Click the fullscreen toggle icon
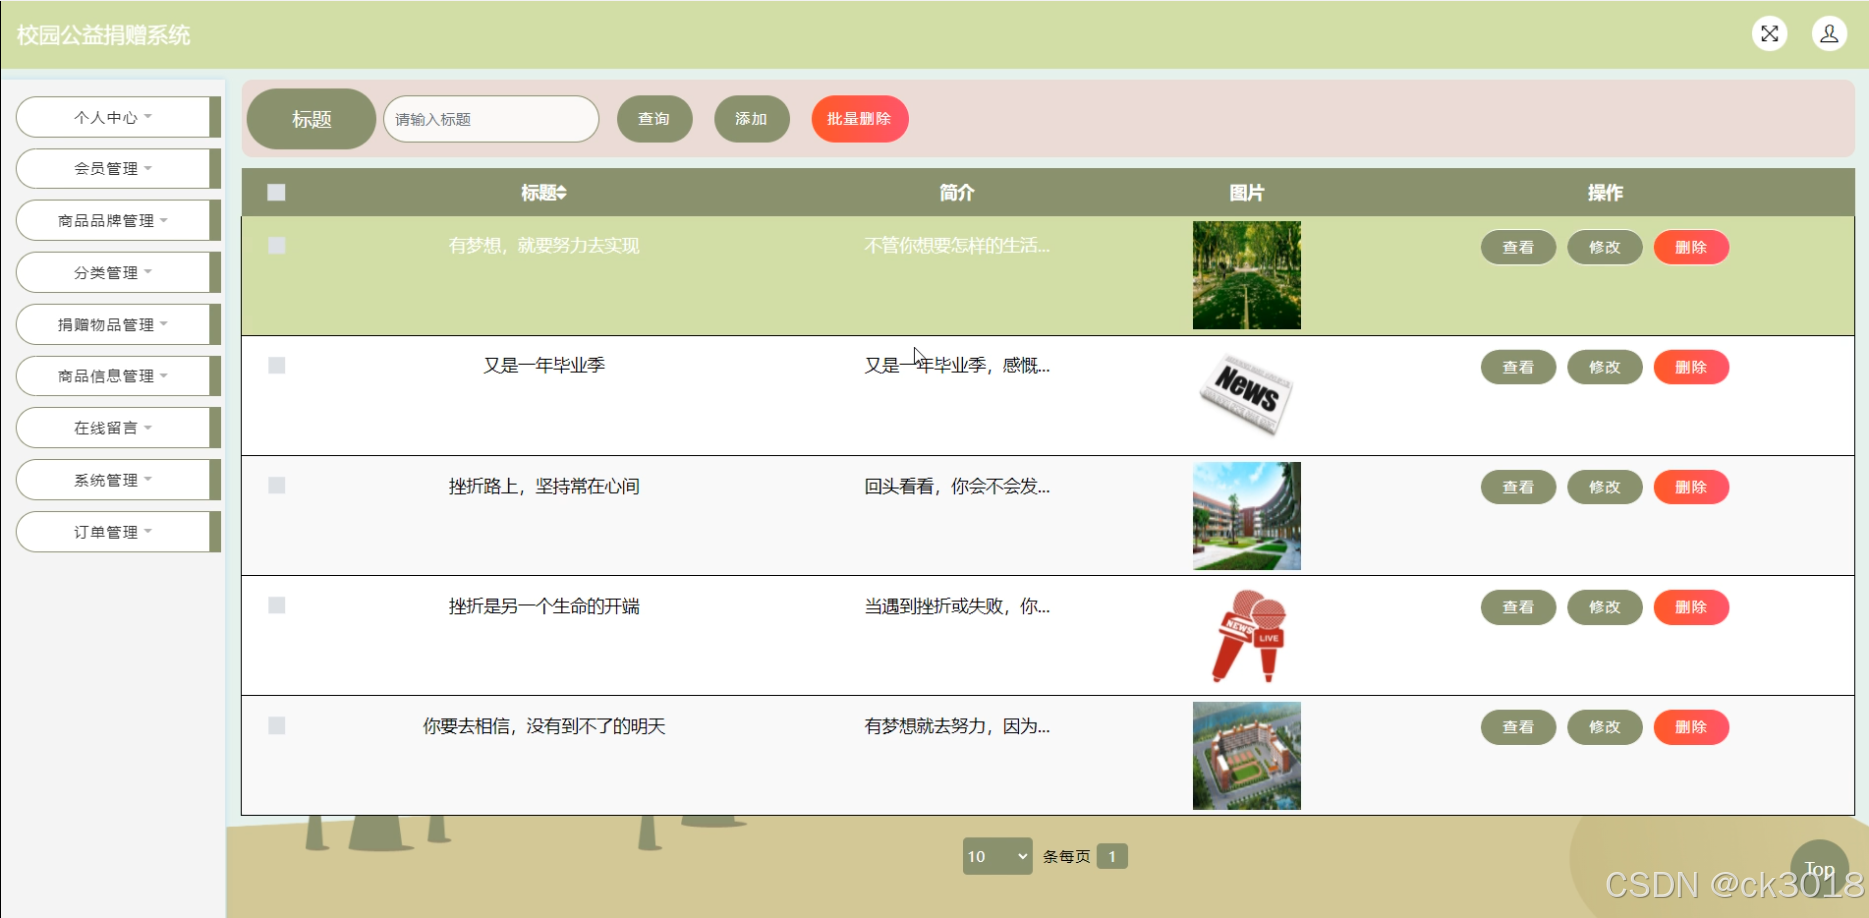The image size is (1869, 918). coord(1769,34)
